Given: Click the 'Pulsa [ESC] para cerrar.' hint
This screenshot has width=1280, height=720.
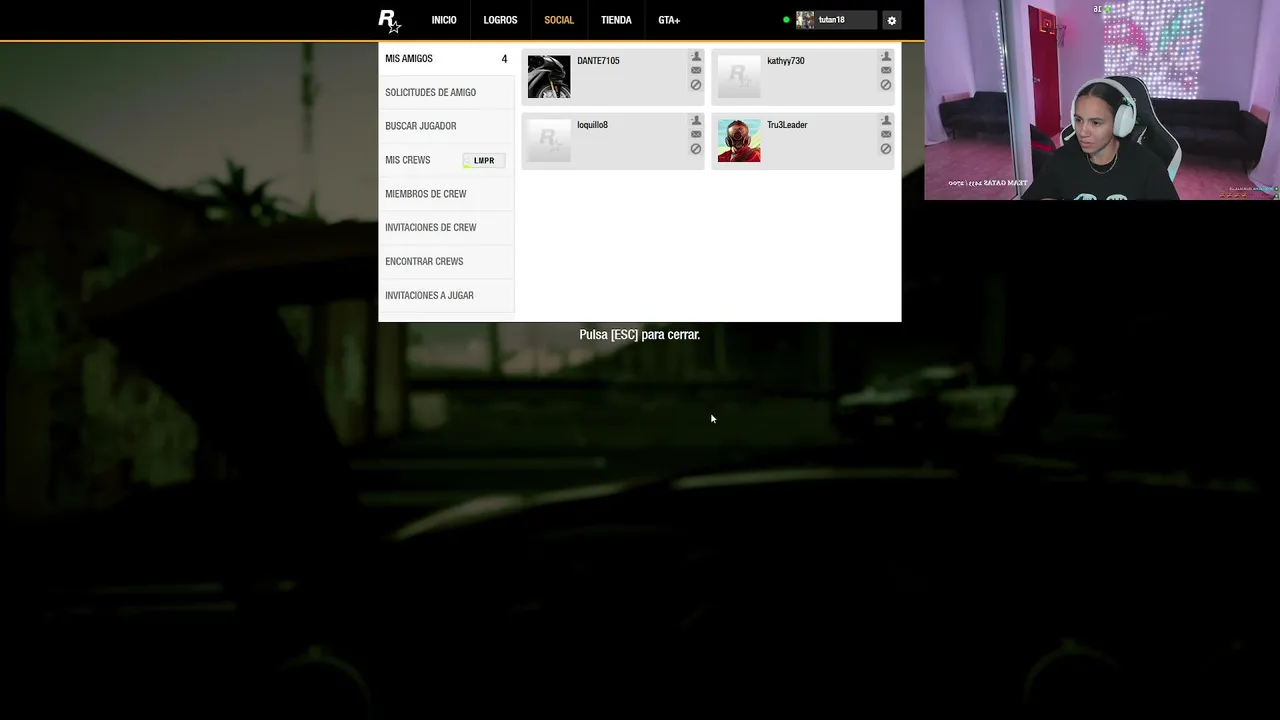Looking at the screenshot, I should click(640, 335).
